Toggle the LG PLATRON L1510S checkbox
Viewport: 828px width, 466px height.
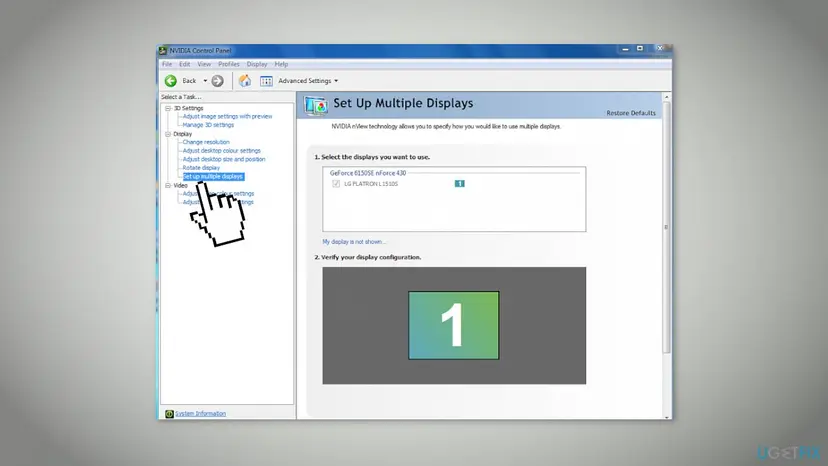click(336, 184)
